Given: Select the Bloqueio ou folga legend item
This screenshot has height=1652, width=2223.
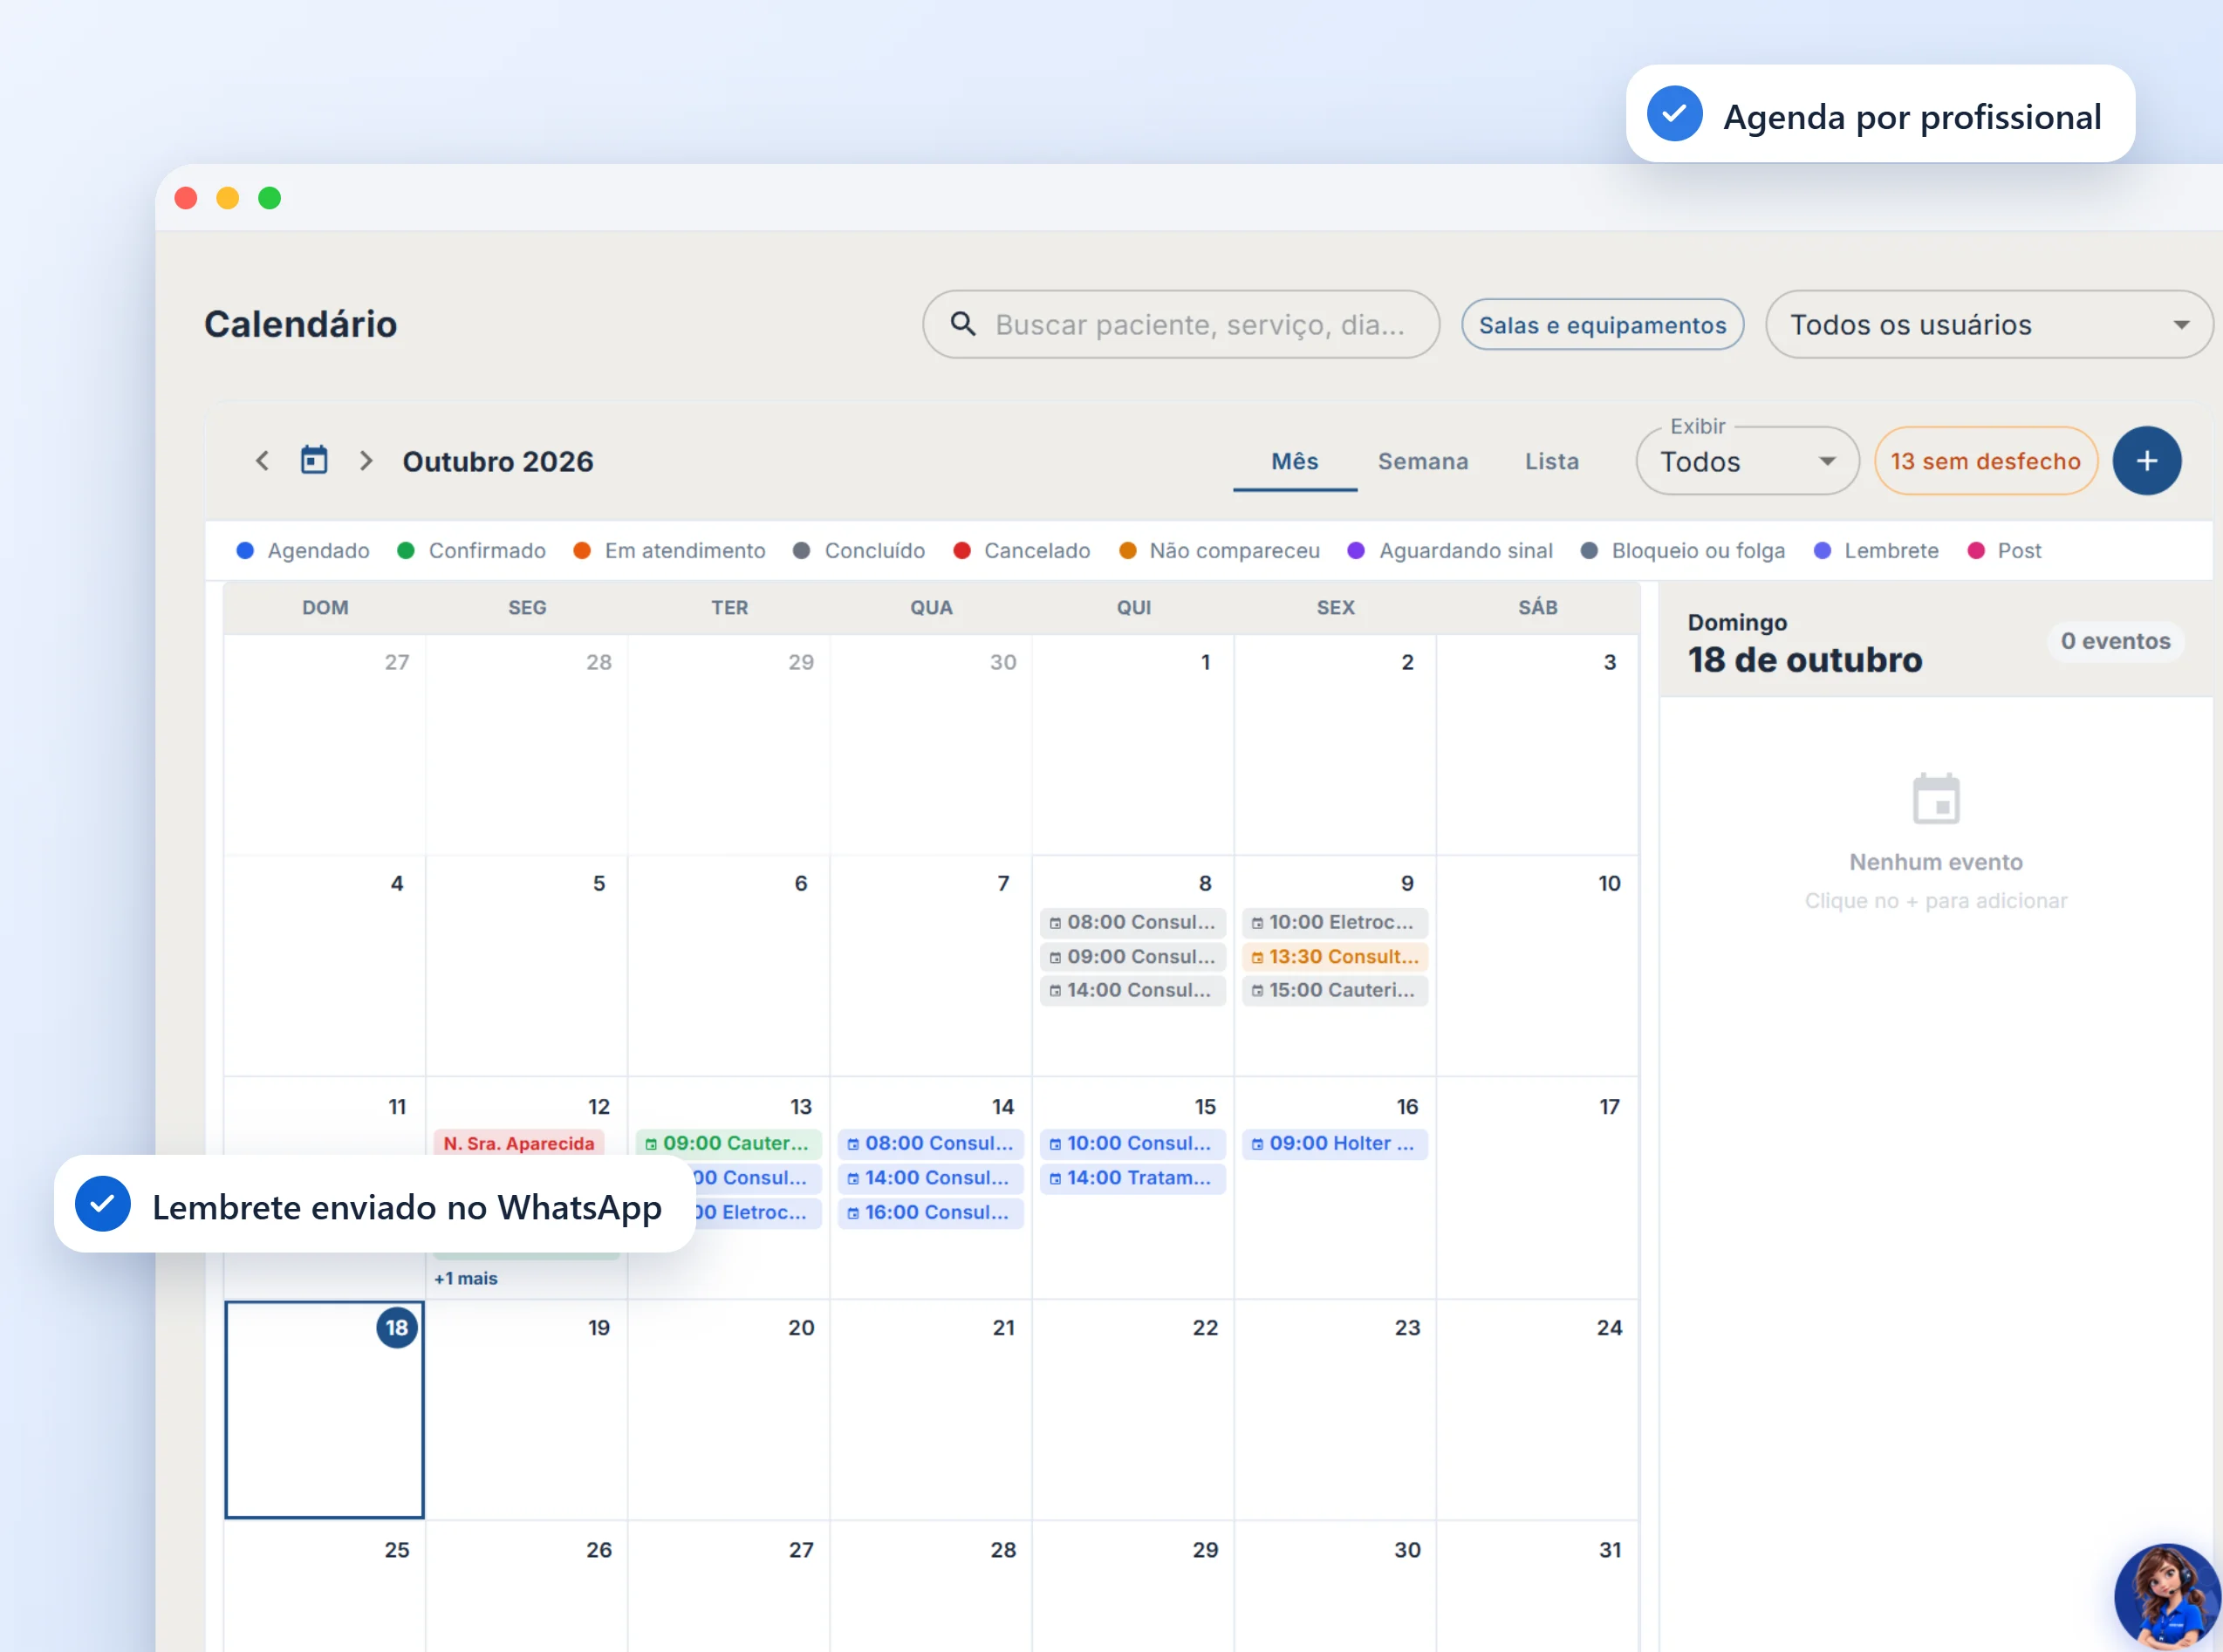Looking at the screenshot, I should click(1683, 551).
